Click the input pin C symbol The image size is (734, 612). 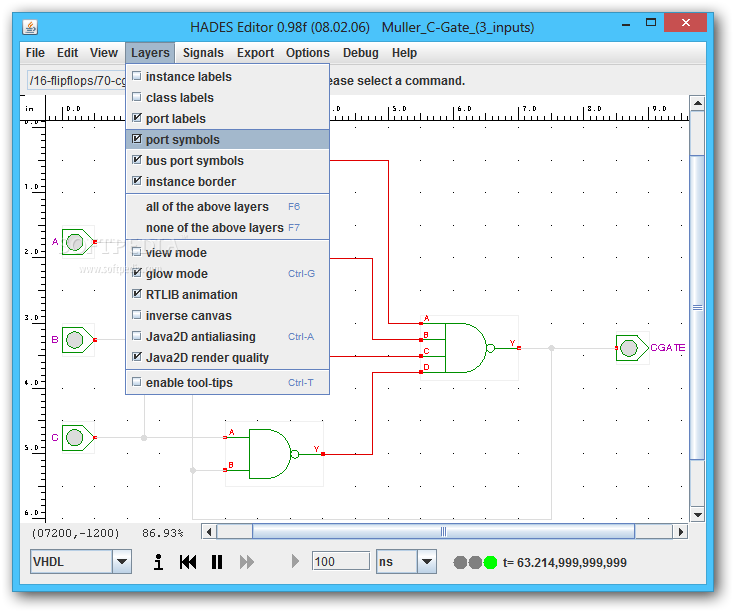coord(78,438)
